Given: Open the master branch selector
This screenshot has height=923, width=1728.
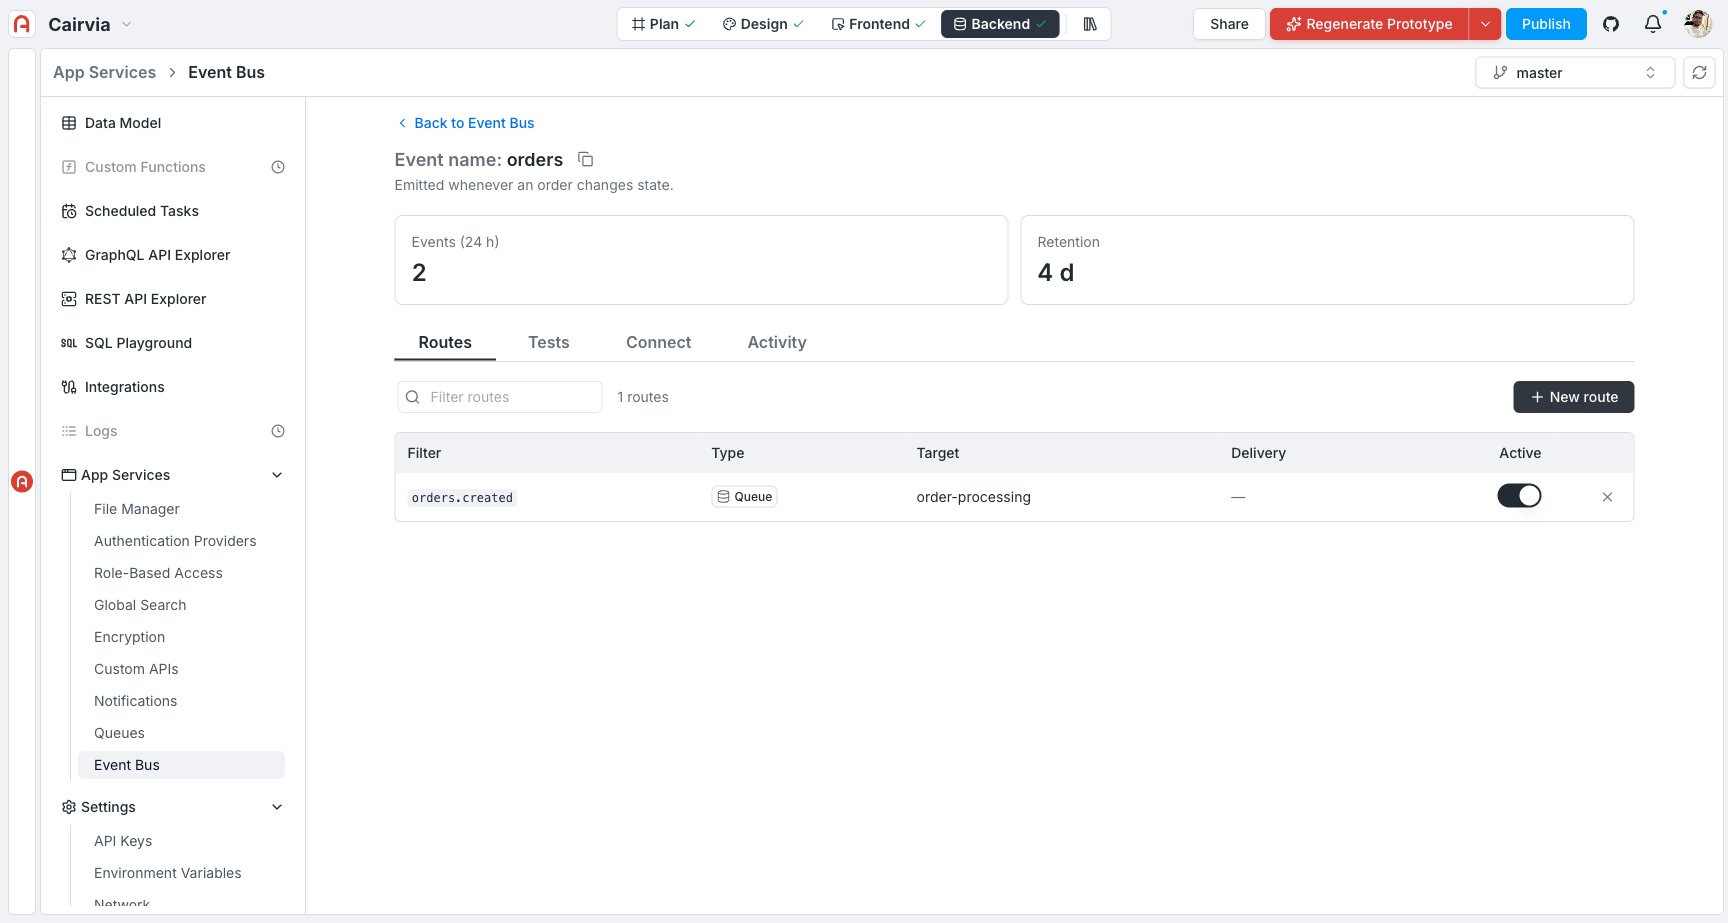Looking at the screenshot, I should [1575, 72].
